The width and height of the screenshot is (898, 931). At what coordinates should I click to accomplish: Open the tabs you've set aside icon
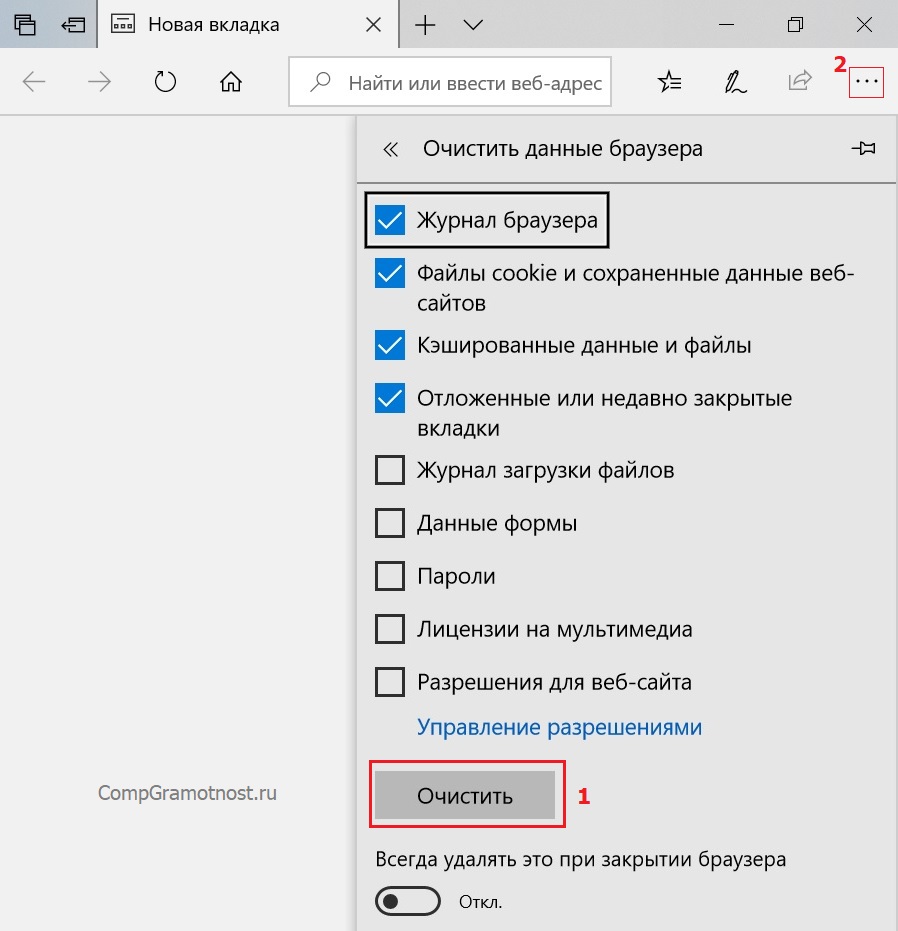[24, 24]
